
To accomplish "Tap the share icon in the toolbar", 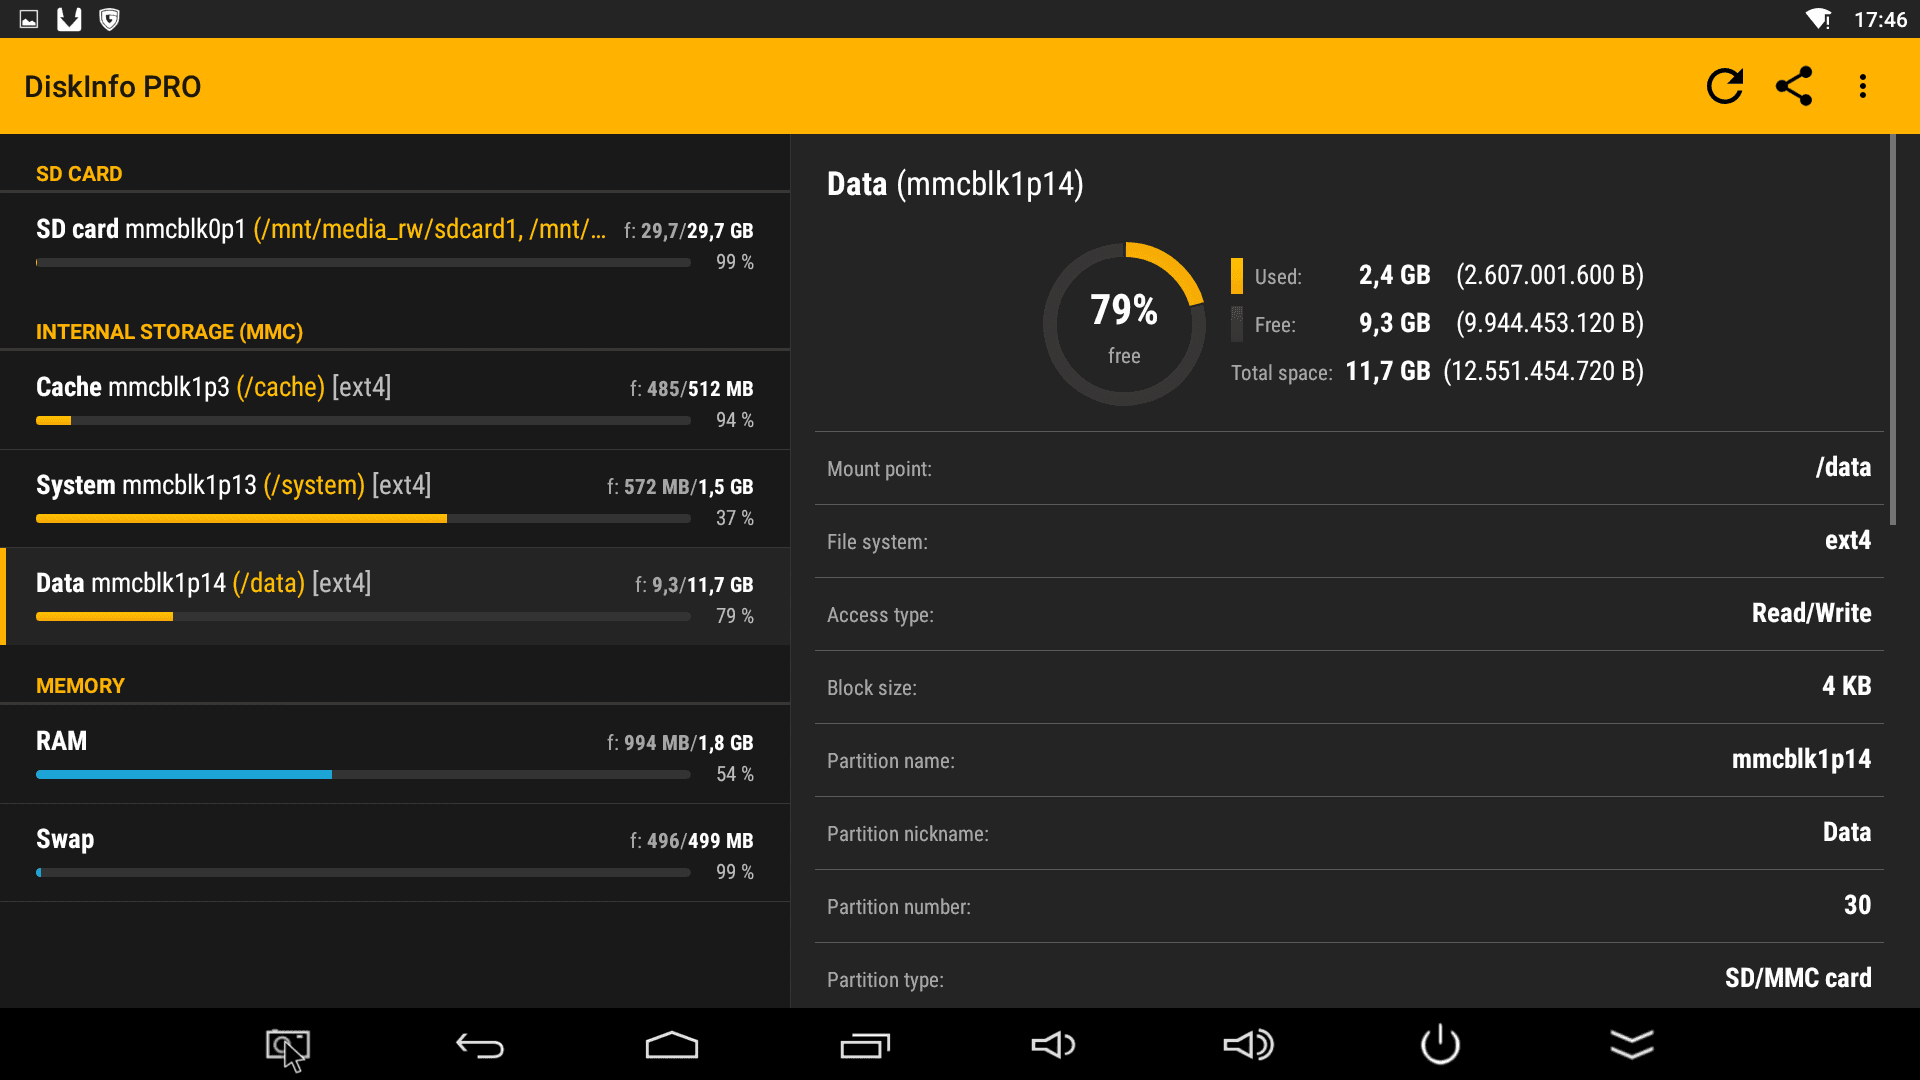I will click(1794, 86).
